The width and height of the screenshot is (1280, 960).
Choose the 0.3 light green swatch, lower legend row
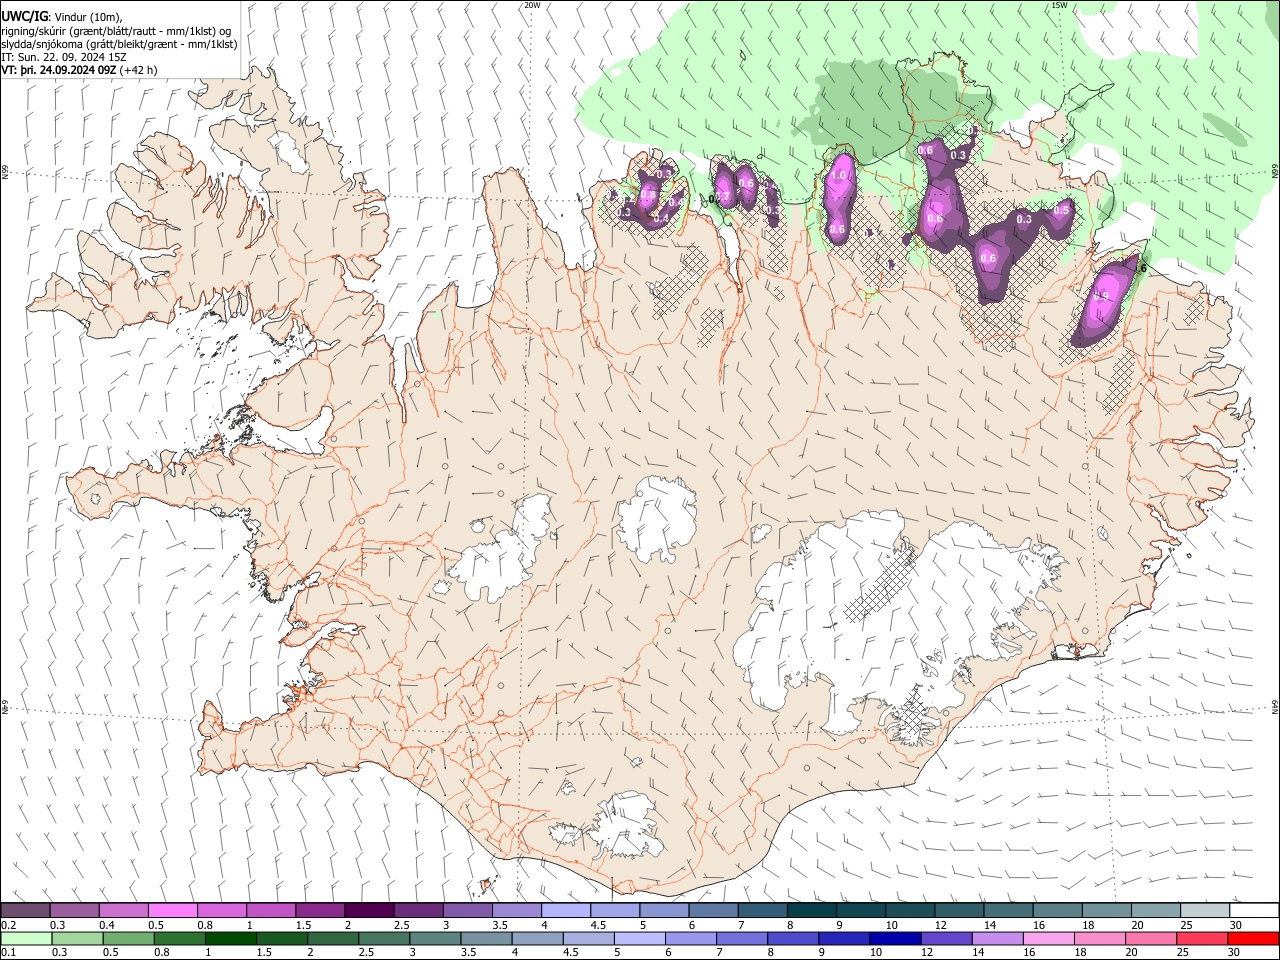[79, 938]
